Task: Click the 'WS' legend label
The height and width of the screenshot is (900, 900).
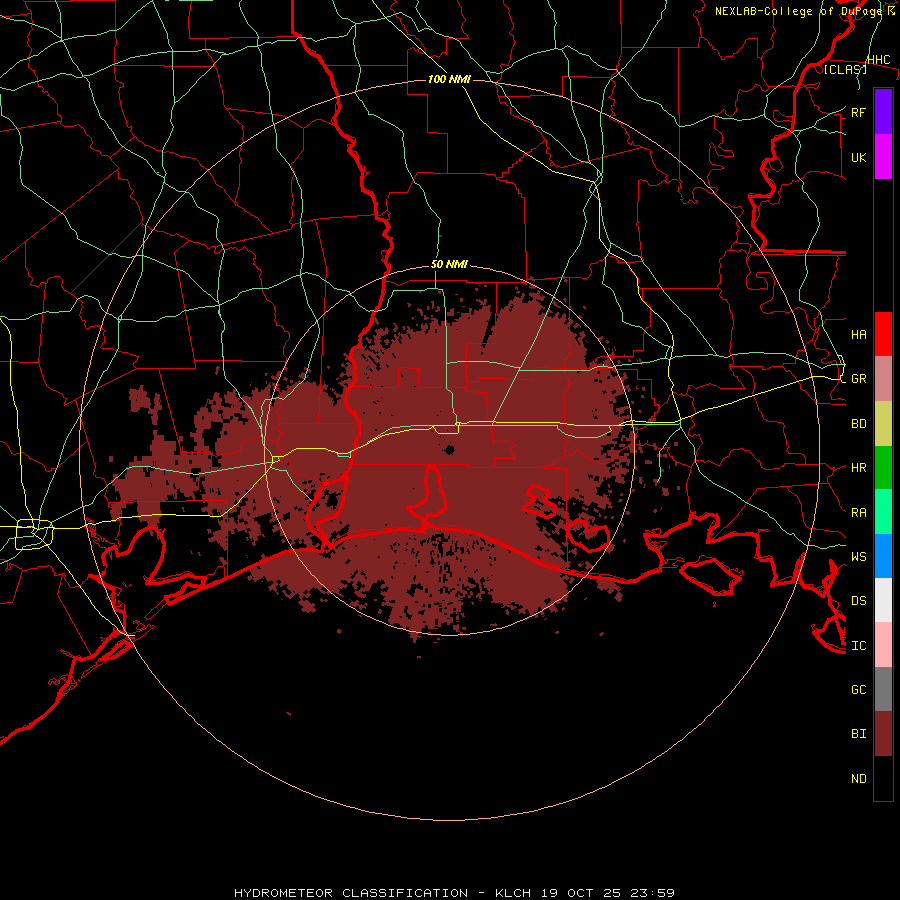Action: tap(858, 556)
